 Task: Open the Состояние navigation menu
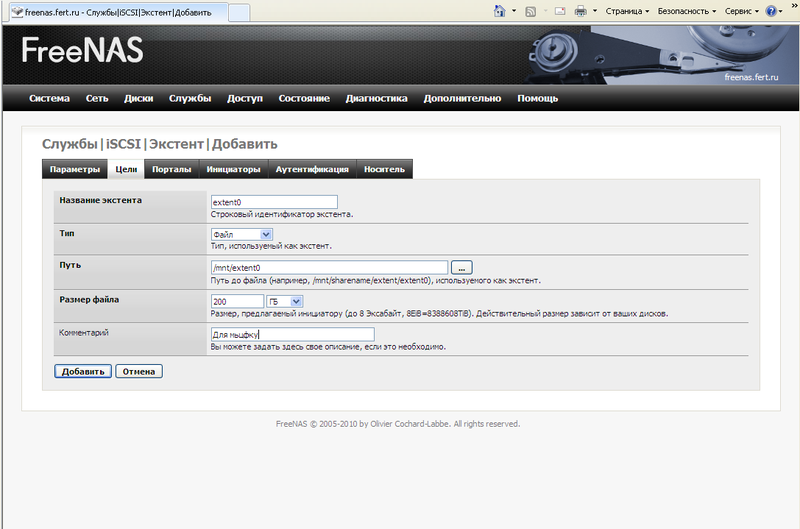click(x=304, y=98)
